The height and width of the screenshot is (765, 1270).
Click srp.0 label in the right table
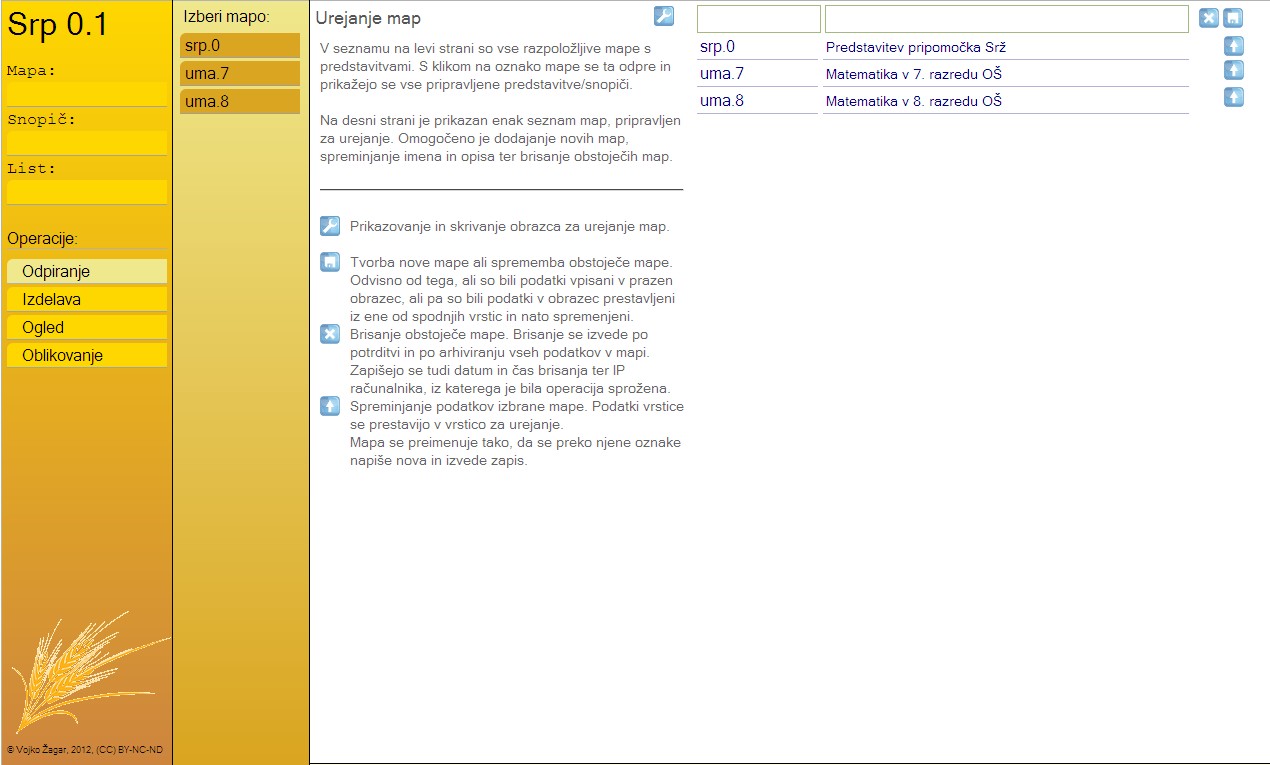pos(717,47)
